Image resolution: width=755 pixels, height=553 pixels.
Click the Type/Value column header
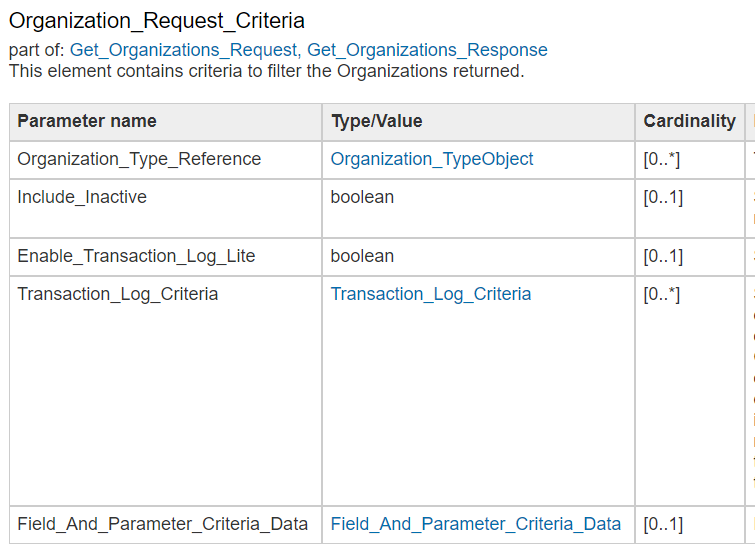click(x=377, y=121)
